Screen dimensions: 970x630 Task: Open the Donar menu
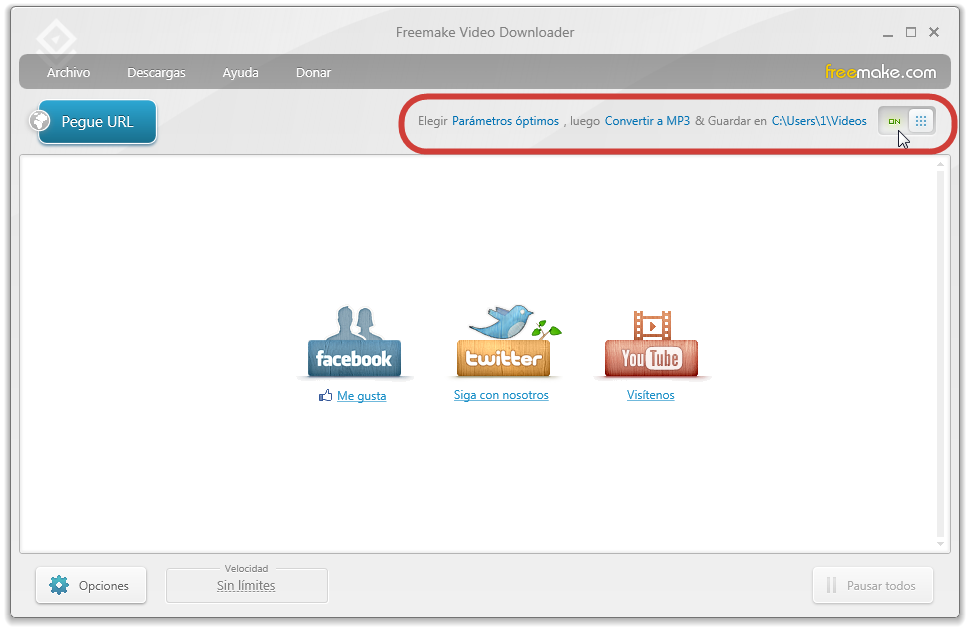click(313, 72)
